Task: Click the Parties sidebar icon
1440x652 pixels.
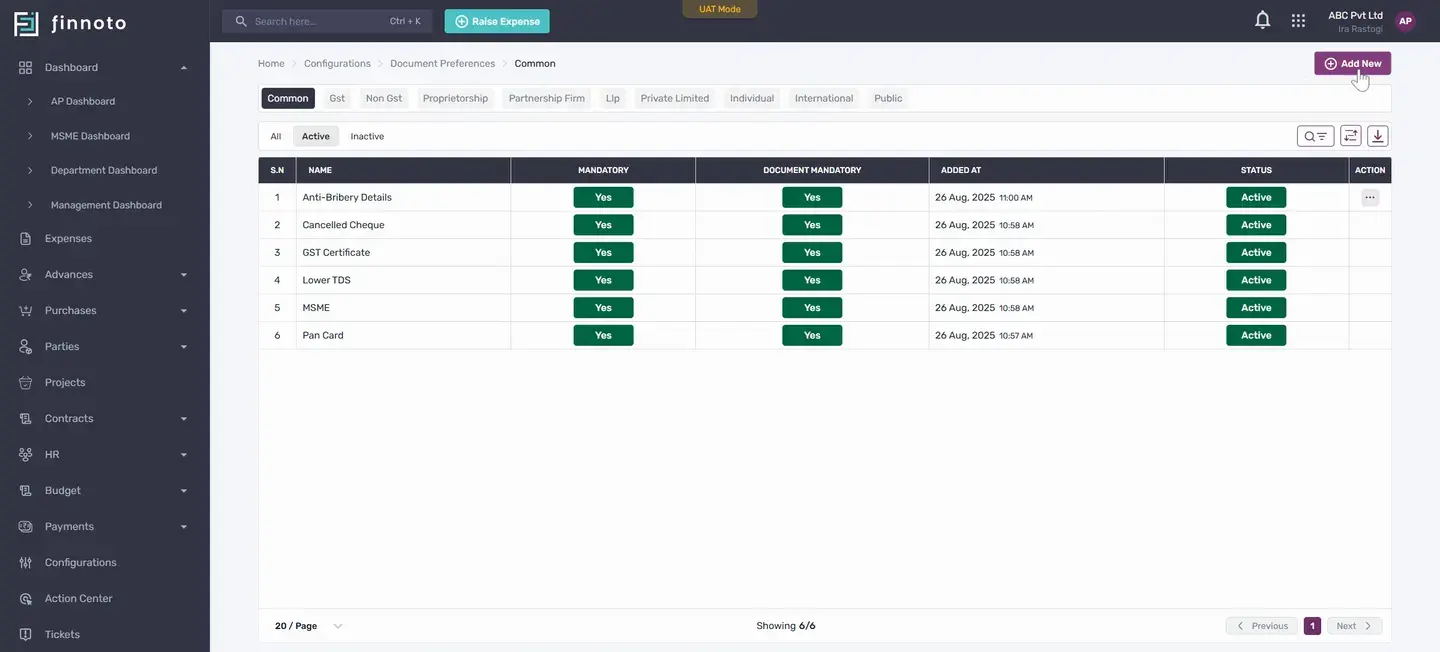Action: (x=26, y=346)
